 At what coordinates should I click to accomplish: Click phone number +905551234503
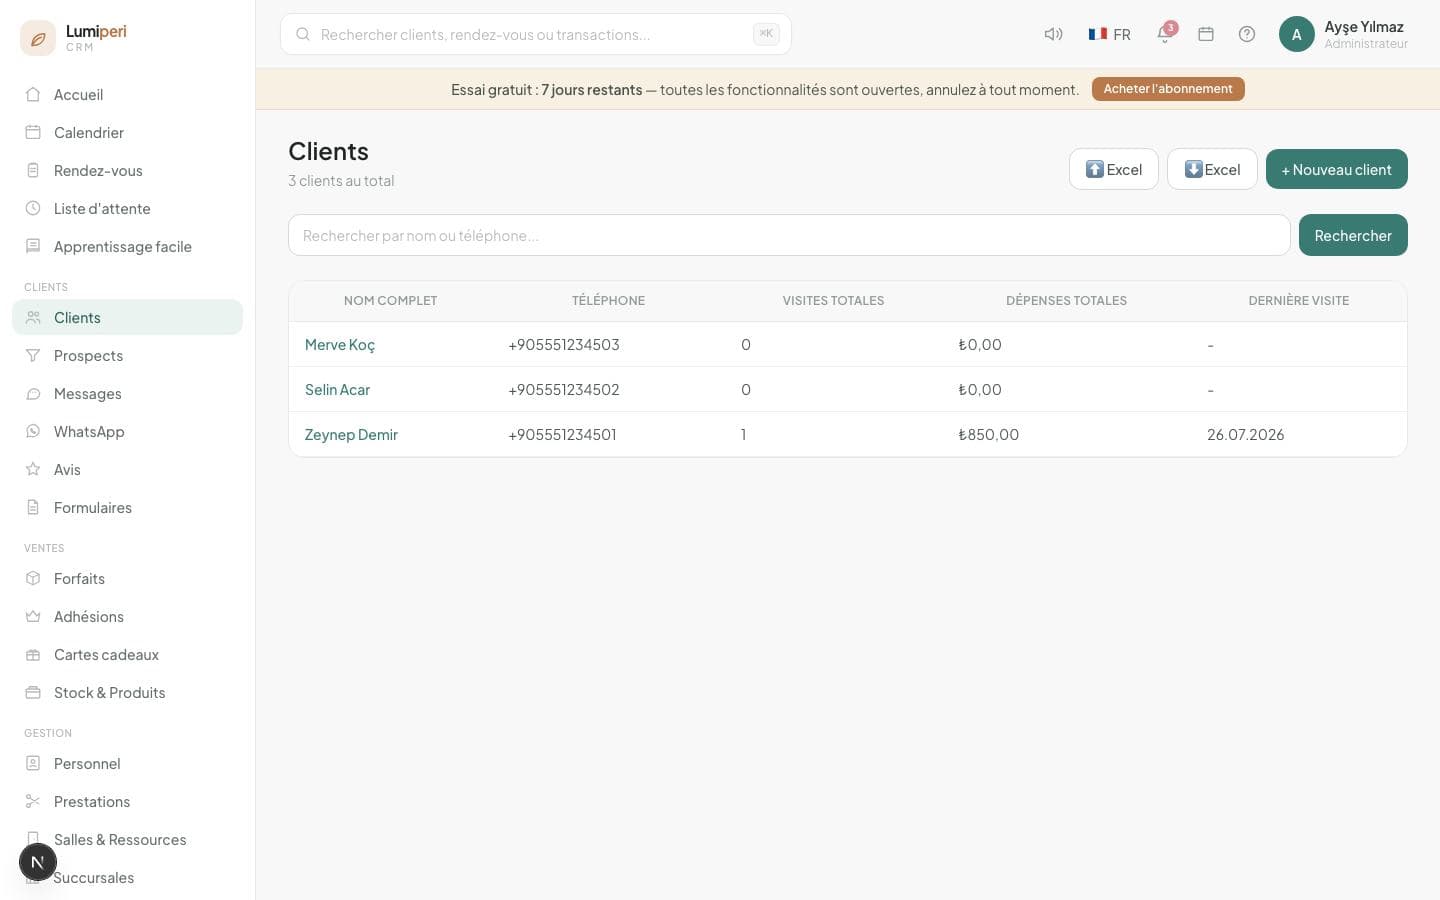(x=564, y=344)
